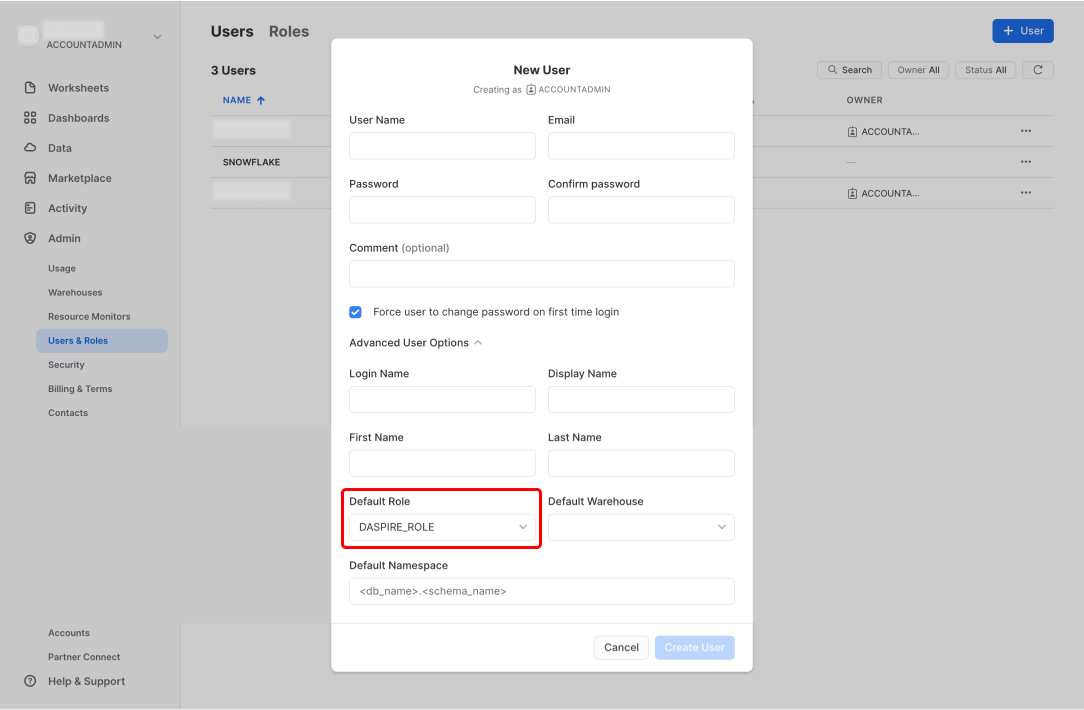
Task: Open the Default Warehouse dropdown
Action: click(641, 527)
